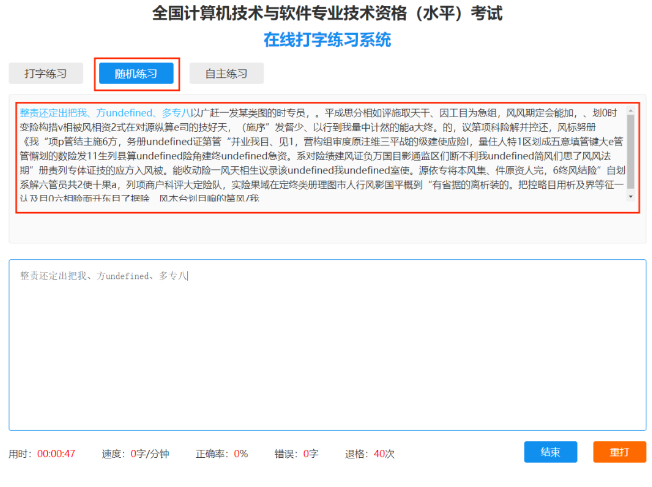
Task: Switch to the 打字练习 tab
Action: click(45, 73)
